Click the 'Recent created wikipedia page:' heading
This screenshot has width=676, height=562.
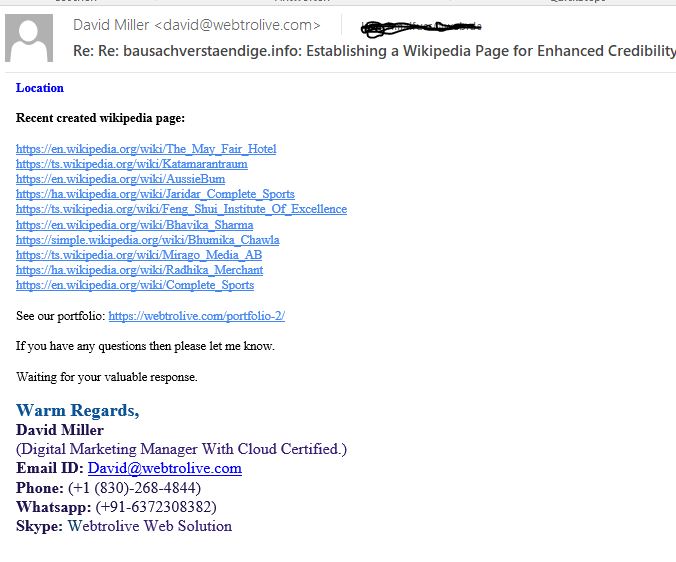click(x=100, y=118)
